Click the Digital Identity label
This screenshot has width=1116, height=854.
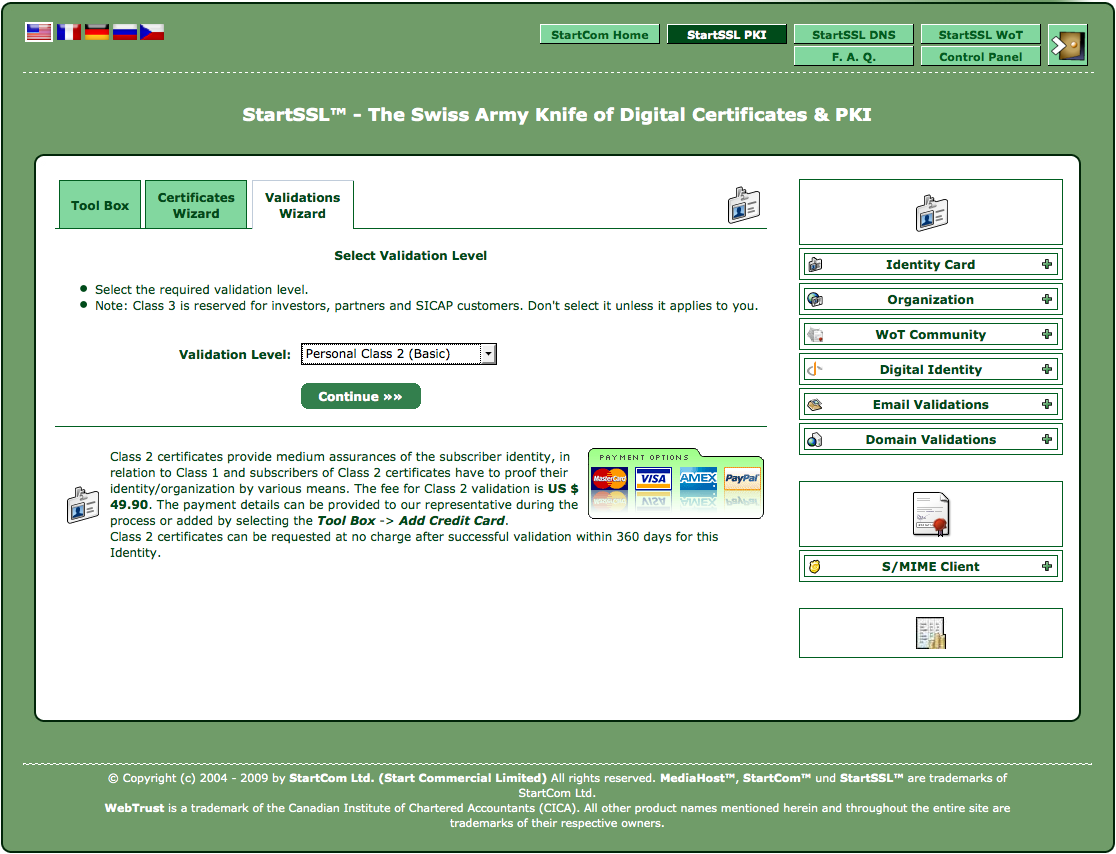[930, 369]
